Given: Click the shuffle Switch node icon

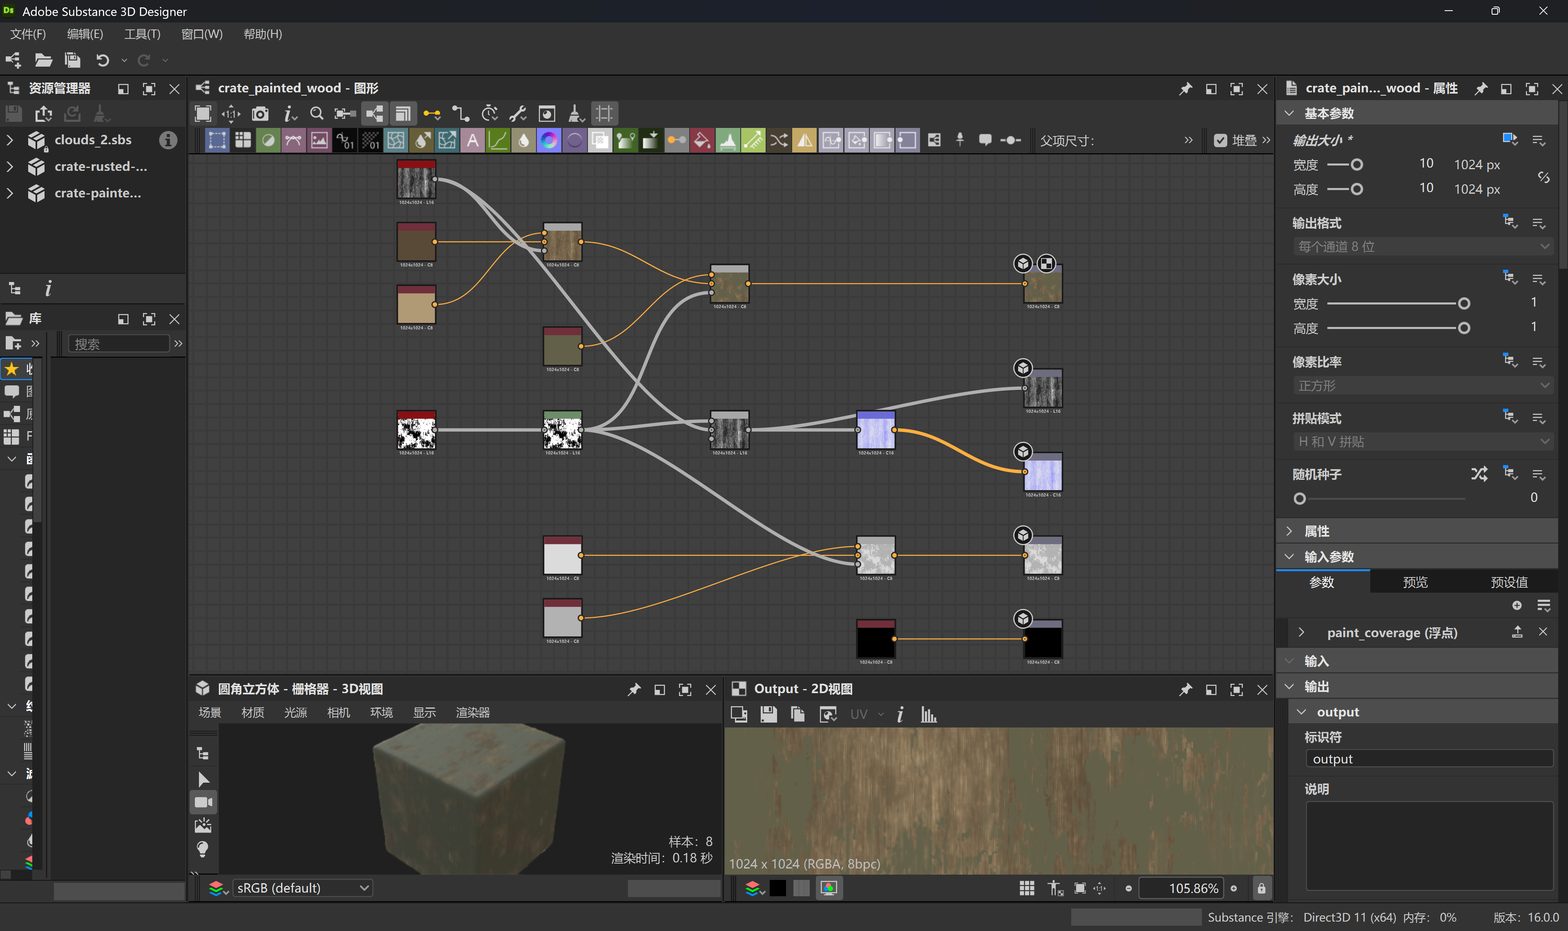Looking at the screenshot, I should pos(778,140).
